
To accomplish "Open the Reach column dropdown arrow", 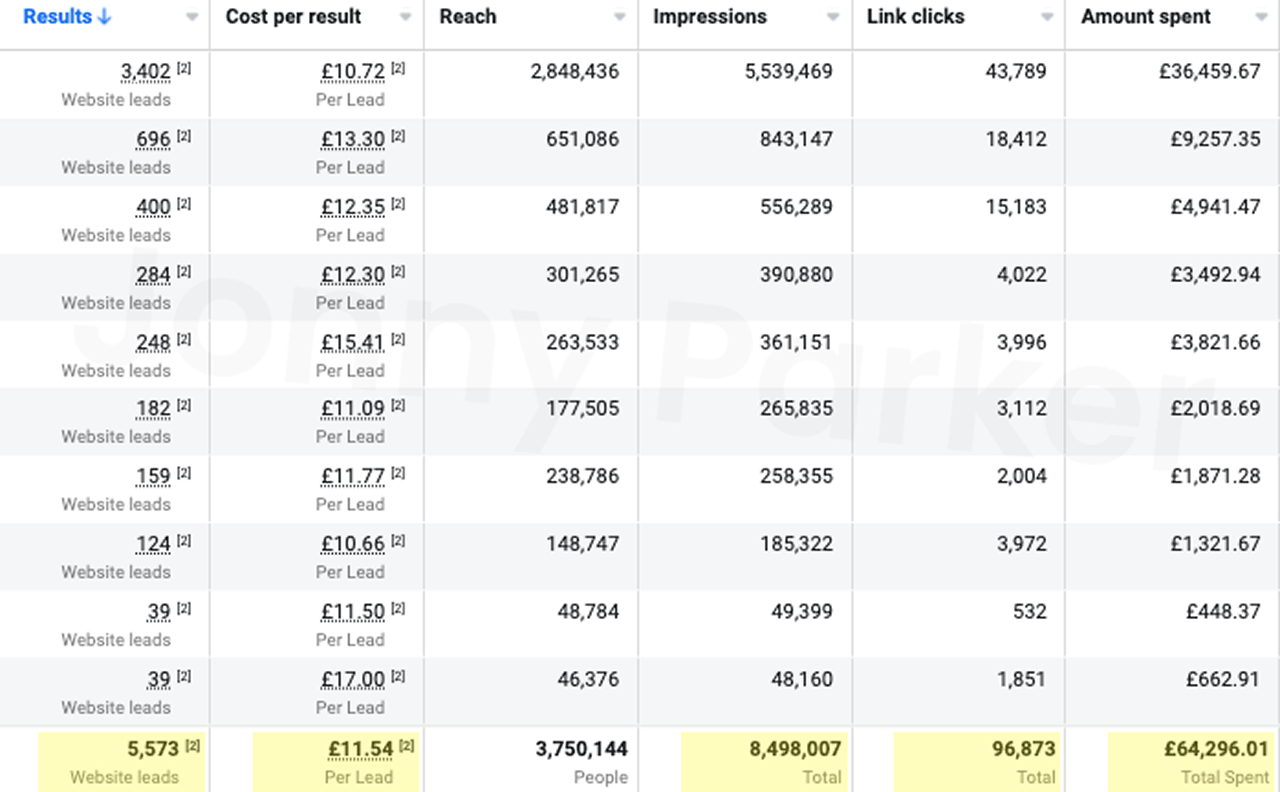I will pos(619,17).
